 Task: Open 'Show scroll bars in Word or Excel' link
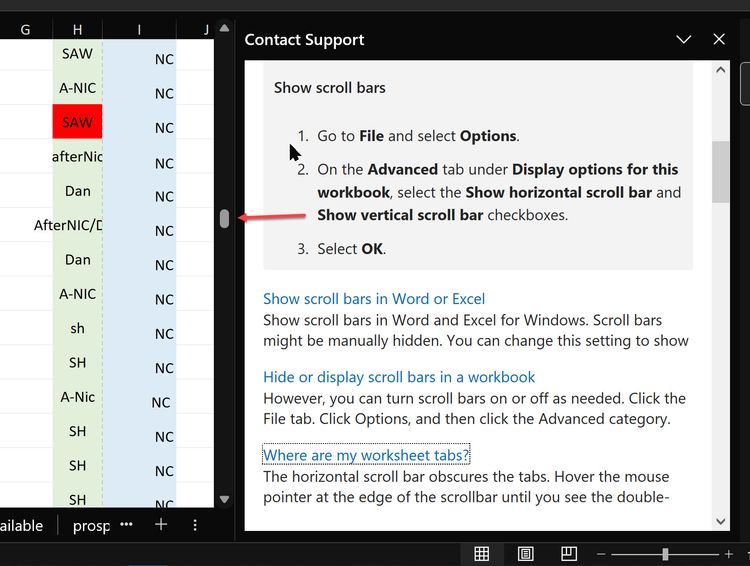(374, 299)
